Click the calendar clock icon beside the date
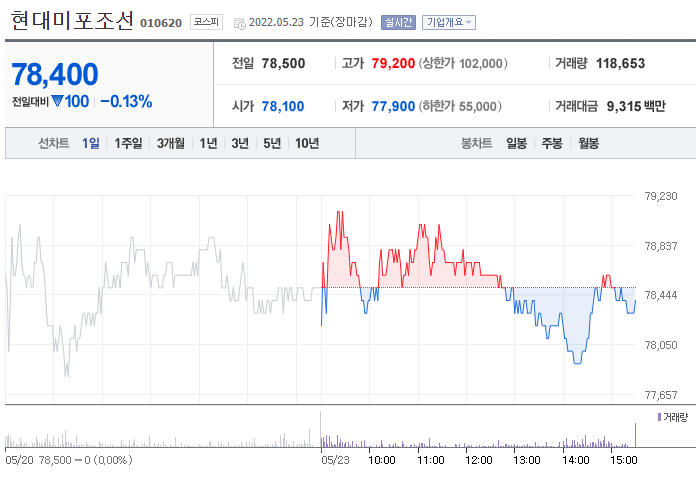This screenshot has width=696, height=479. coord(239,24)
